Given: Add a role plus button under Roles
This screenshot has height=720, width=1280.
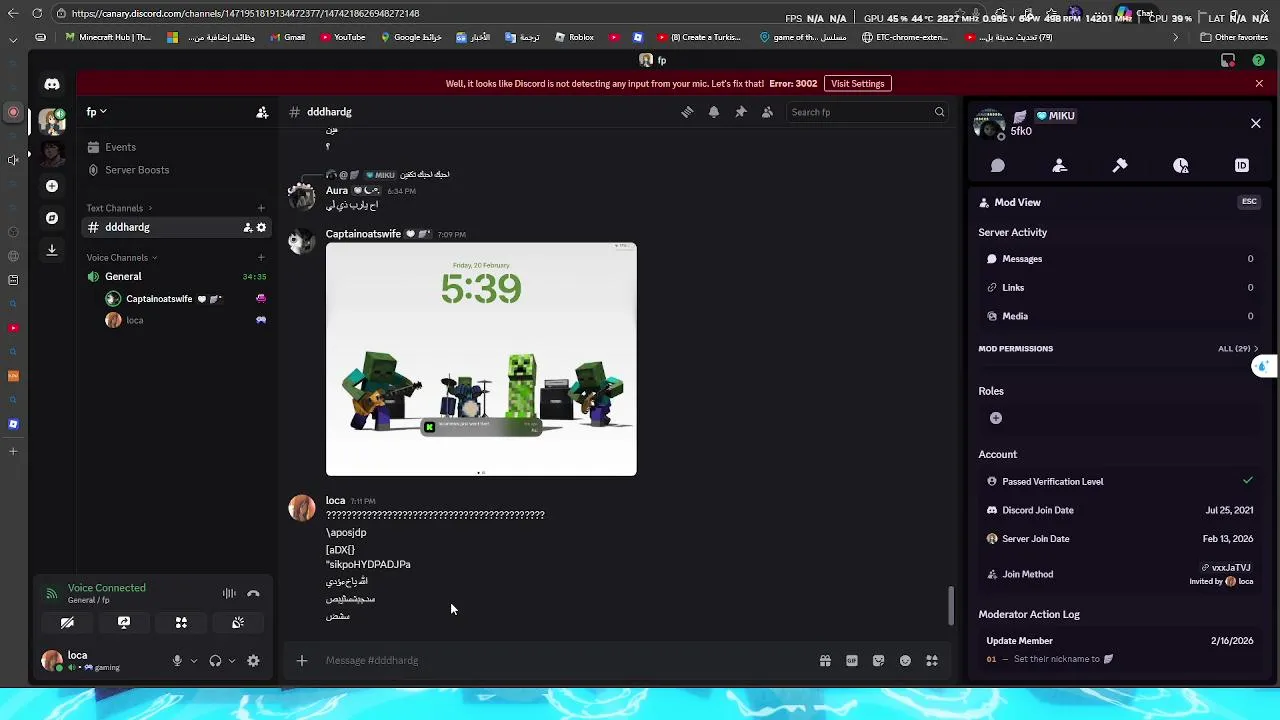Looking at the screenshot, I should coord(995,418).
